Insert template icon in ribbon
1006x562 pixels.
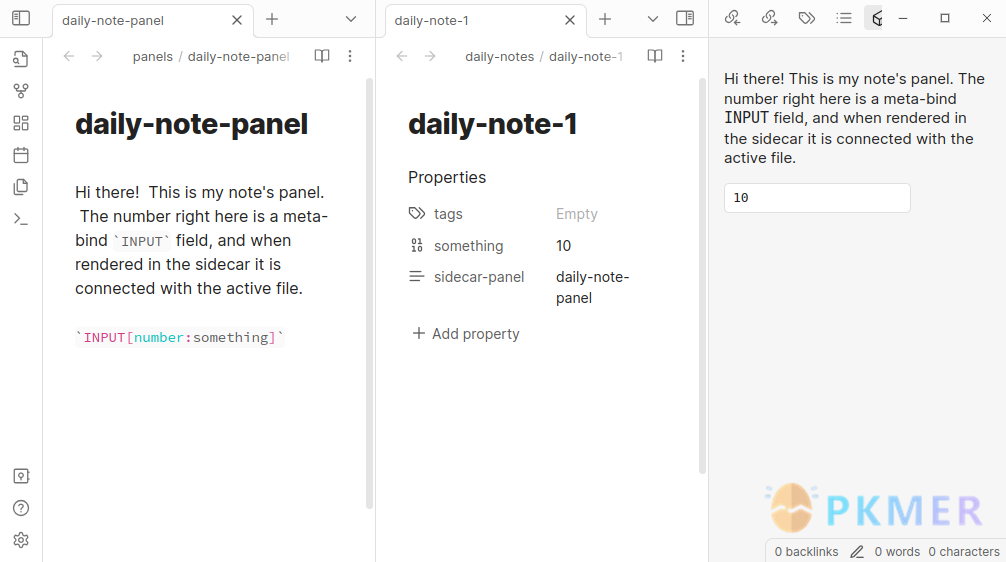click(21, 187)
